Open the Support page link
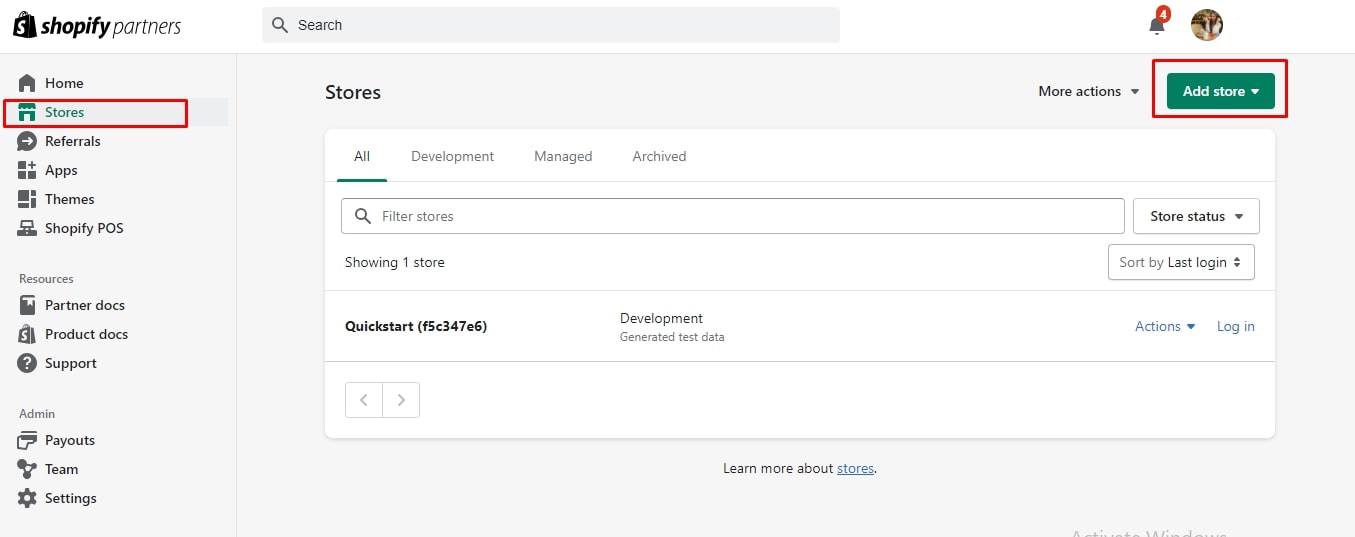This screenshot has width=1355, height=537. point(71,363)
